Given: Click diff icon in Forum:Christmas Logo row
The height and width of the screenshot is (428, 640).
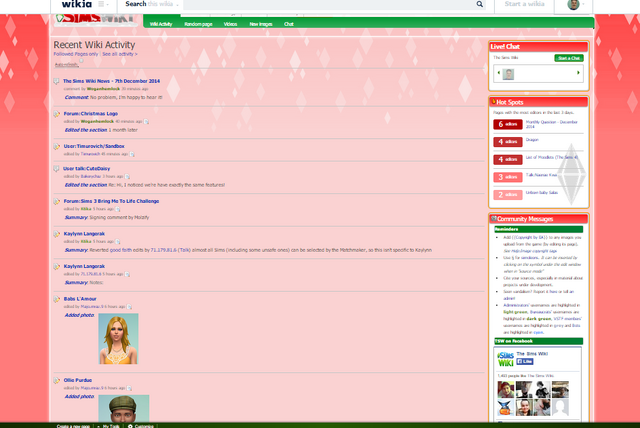Looking at the screenshot, I should 146,122.
